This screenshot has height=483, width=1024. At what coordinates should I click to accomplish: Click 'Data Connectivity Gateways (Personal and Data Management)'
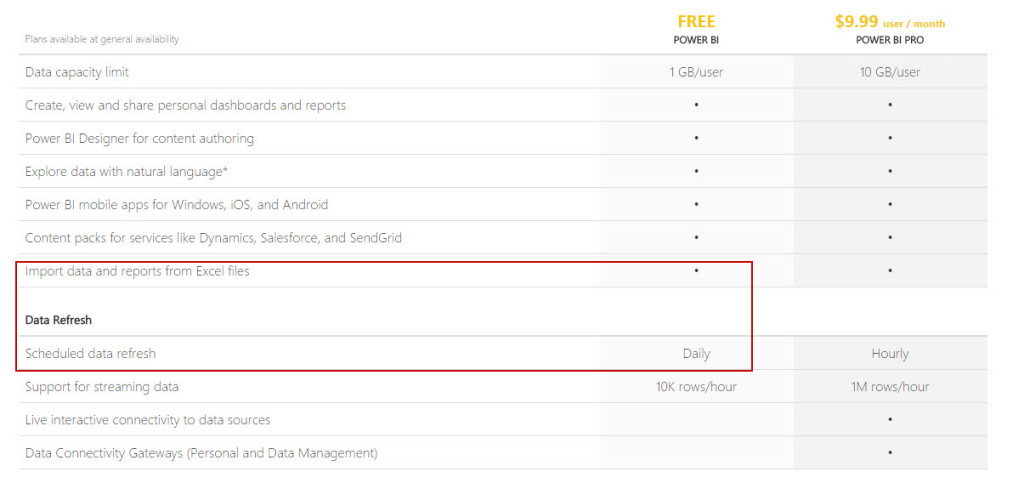pos(201,453)
